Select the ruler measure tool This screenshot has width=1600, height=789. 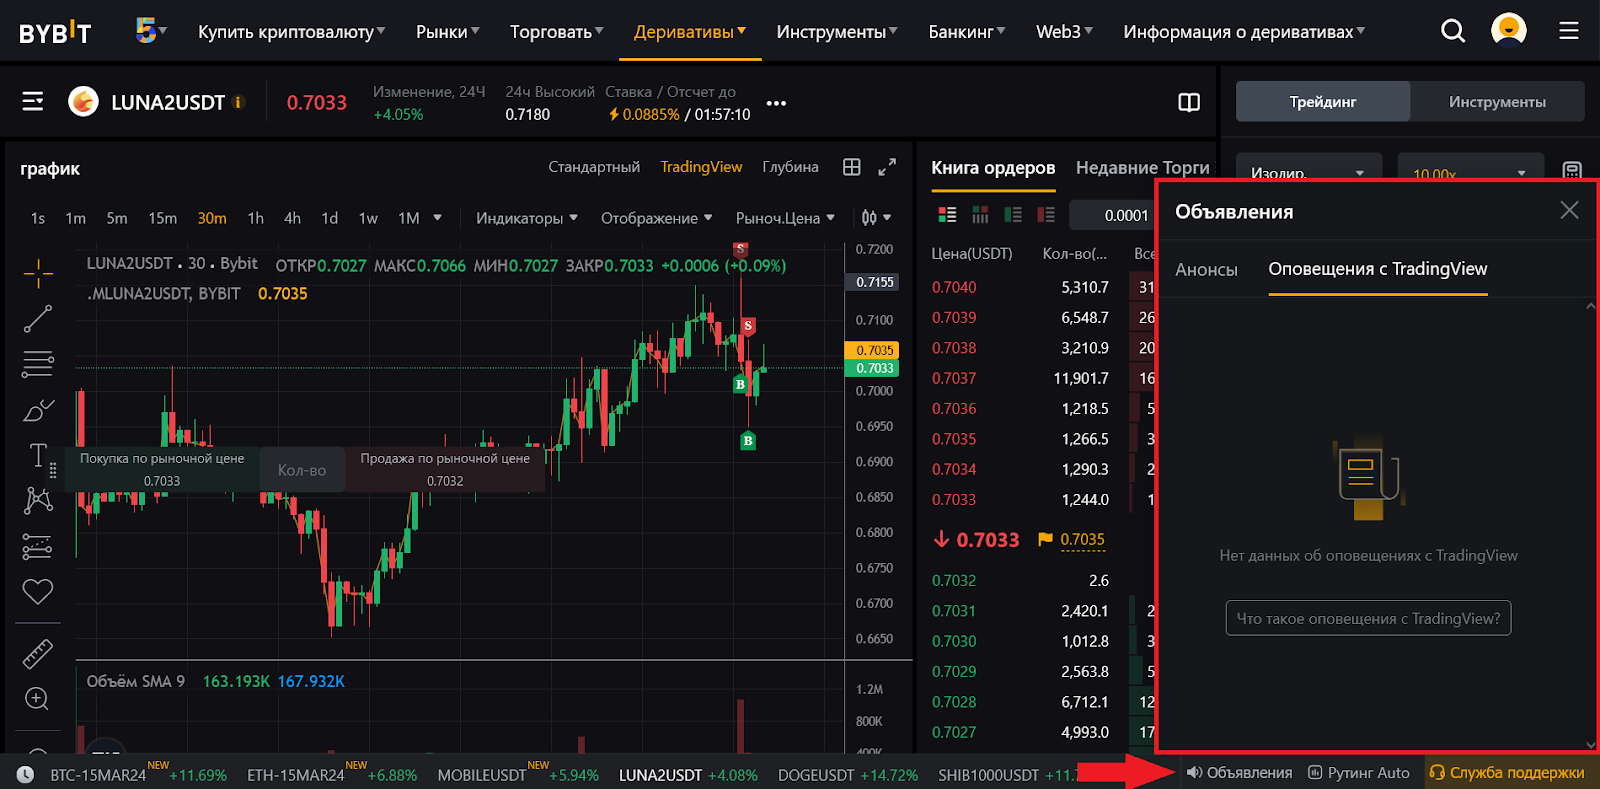(38, 654)
